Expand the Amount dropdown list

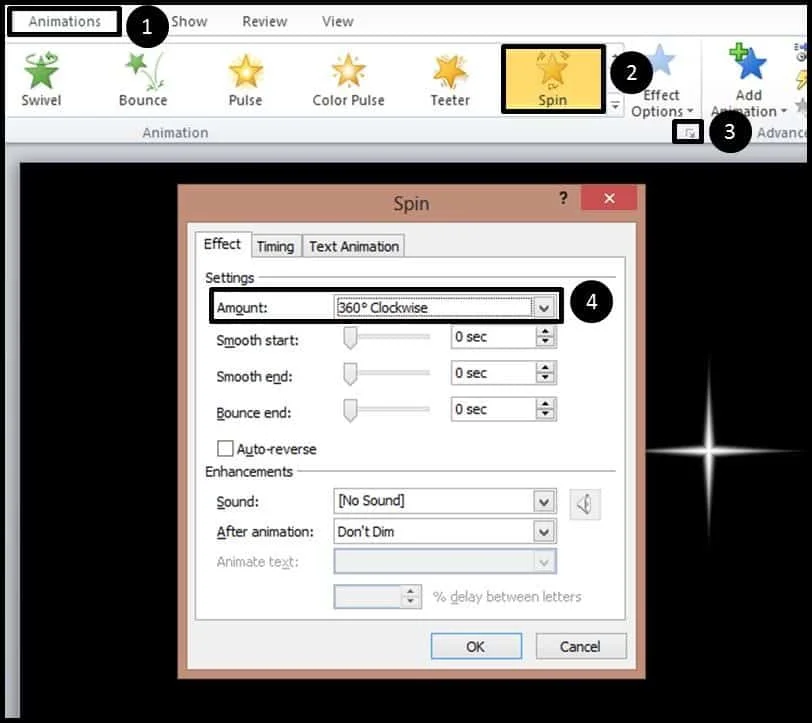(544, 308)
